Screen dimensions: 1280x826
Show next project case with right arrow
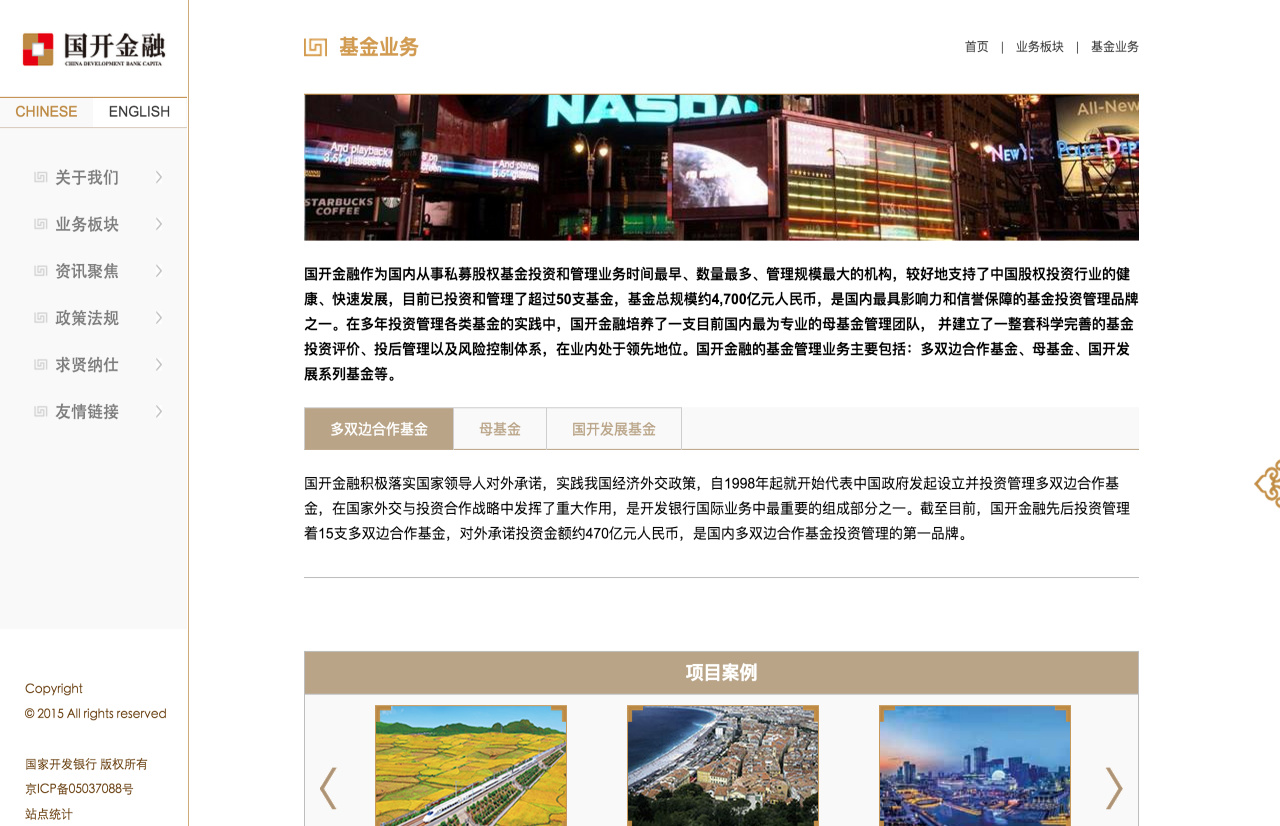pyautogui.click(x=1114, y=788)
